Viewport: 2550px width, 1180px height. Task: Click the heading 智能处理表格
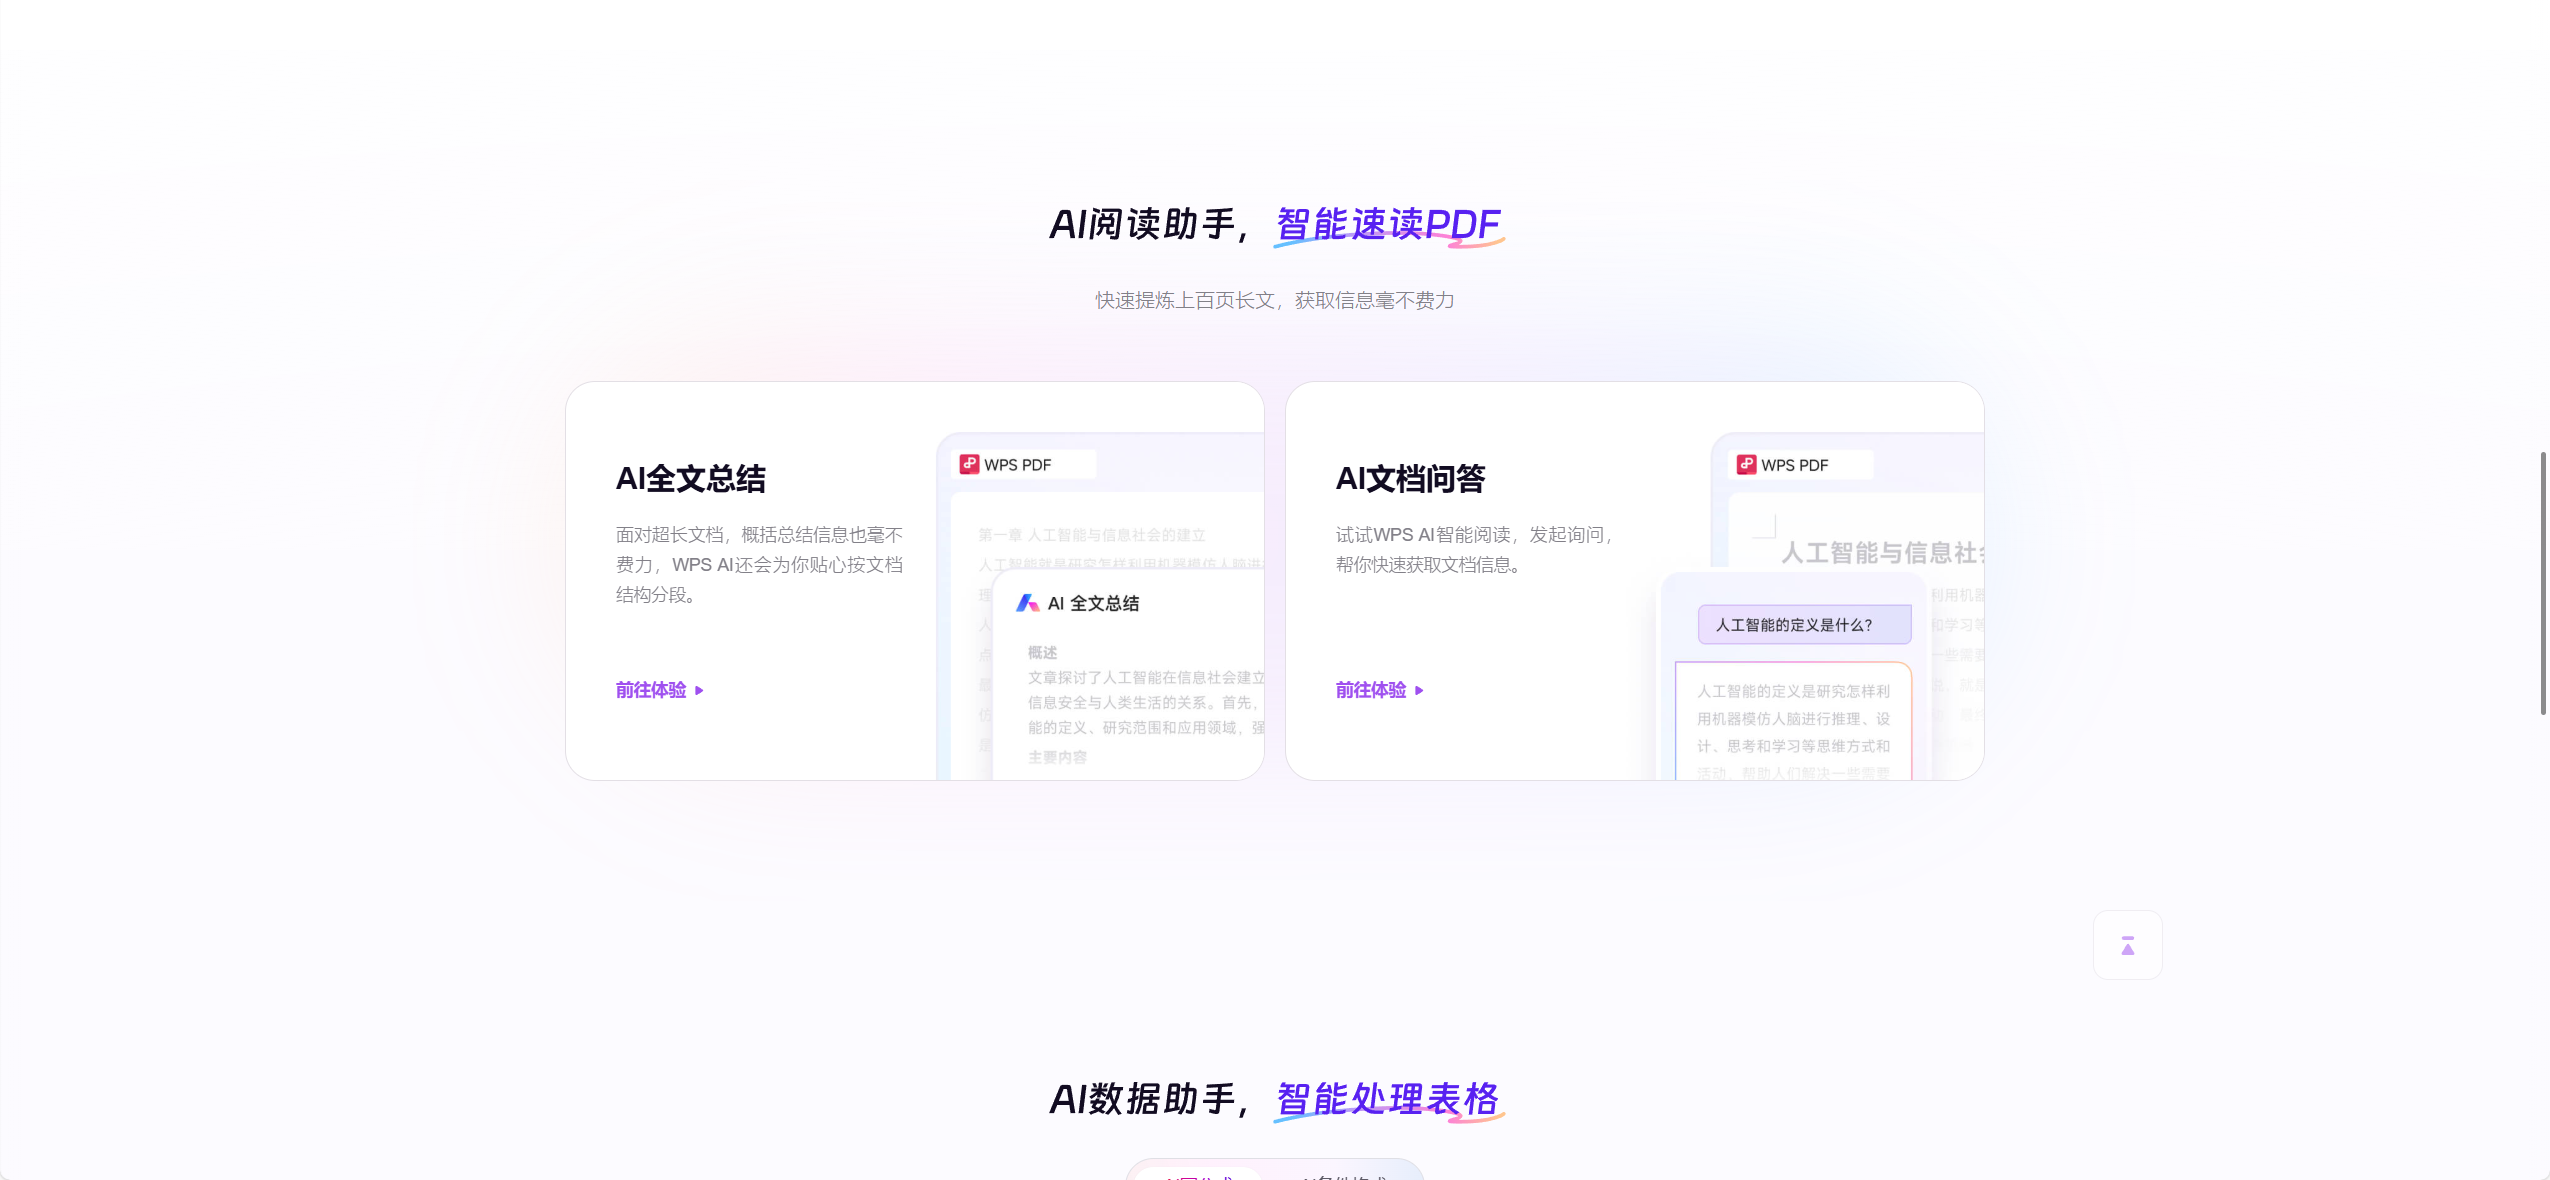(x=1389, y=1099)
